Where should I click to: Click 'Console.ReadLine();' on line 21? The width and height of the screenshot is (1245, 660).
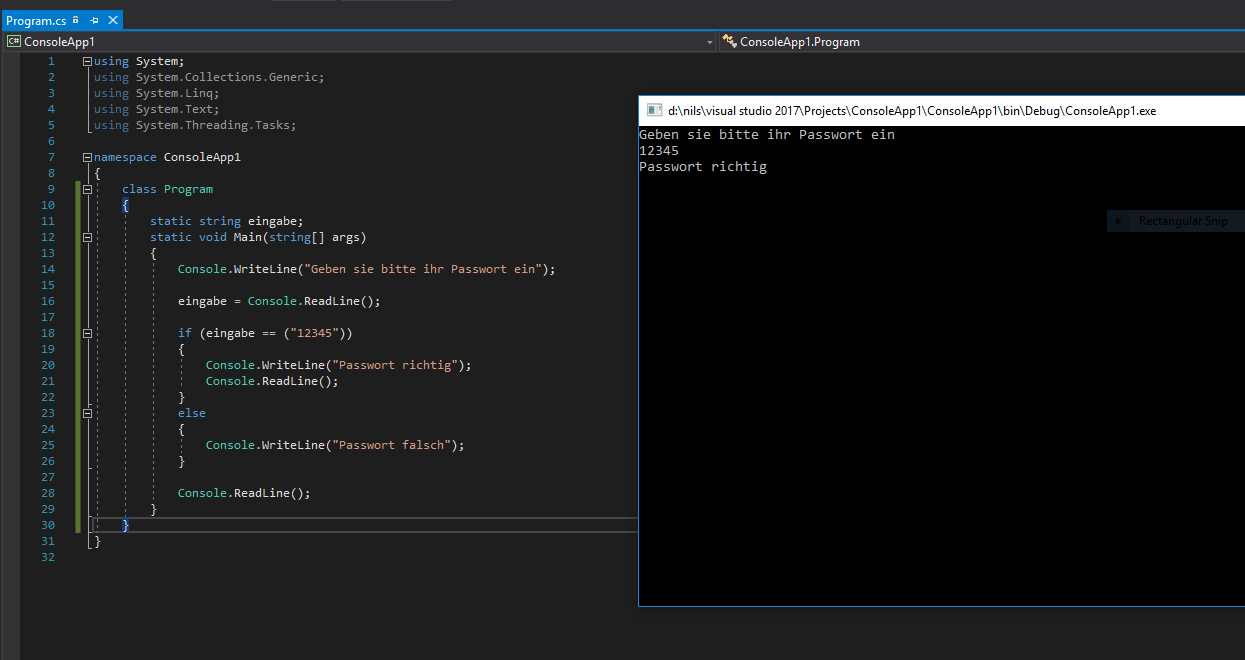[x=272, y=381]
